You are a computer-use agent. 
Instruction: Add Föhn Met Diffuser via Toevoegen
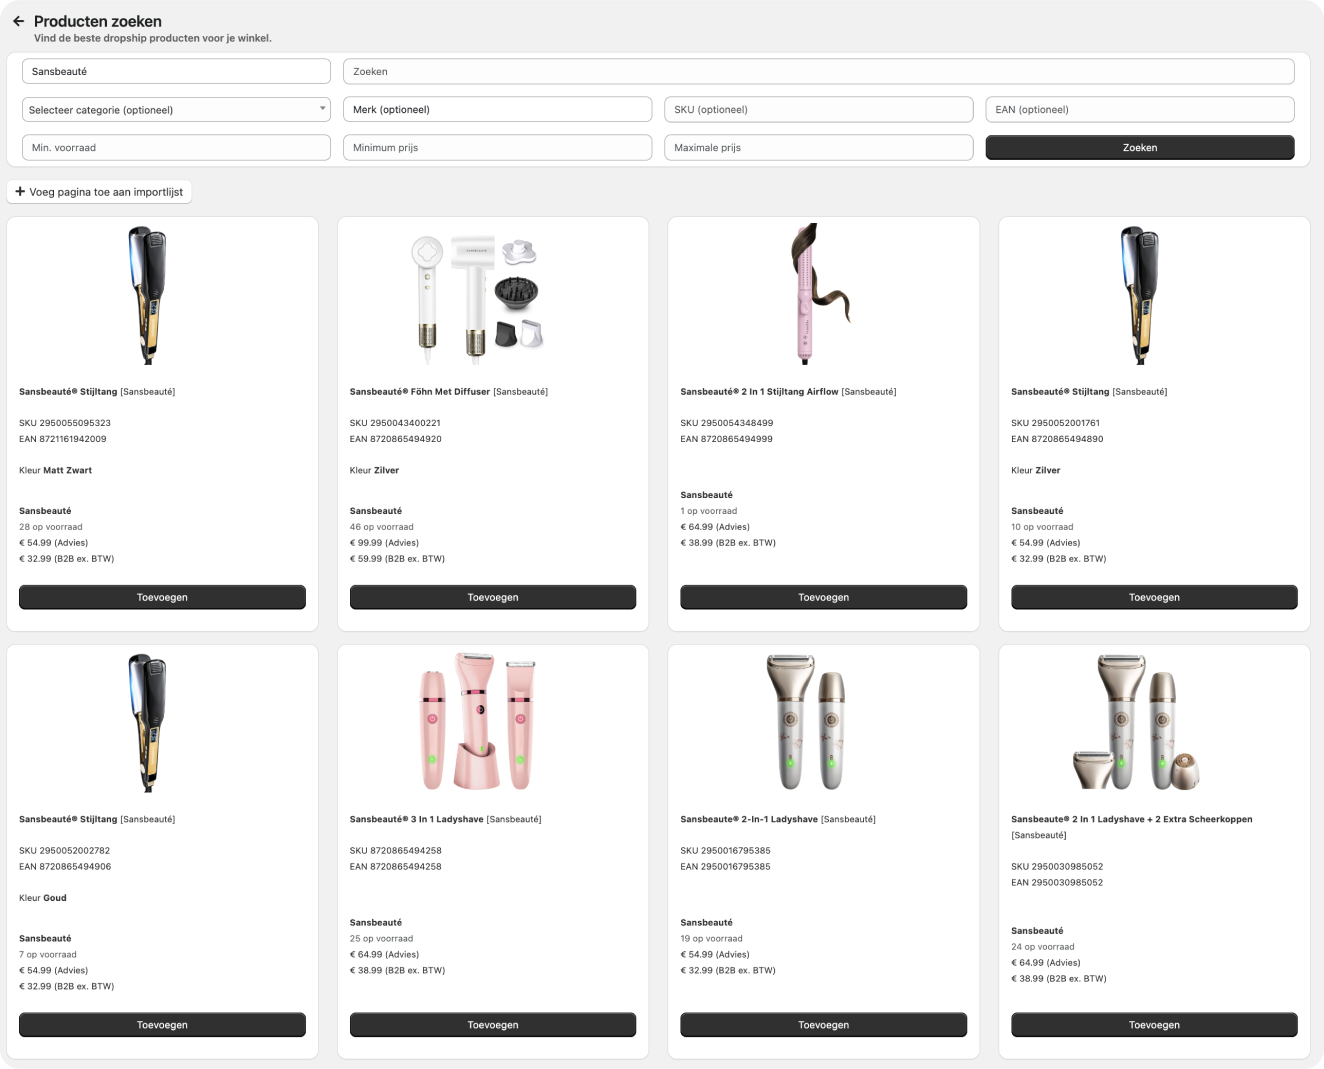[493, 598]
